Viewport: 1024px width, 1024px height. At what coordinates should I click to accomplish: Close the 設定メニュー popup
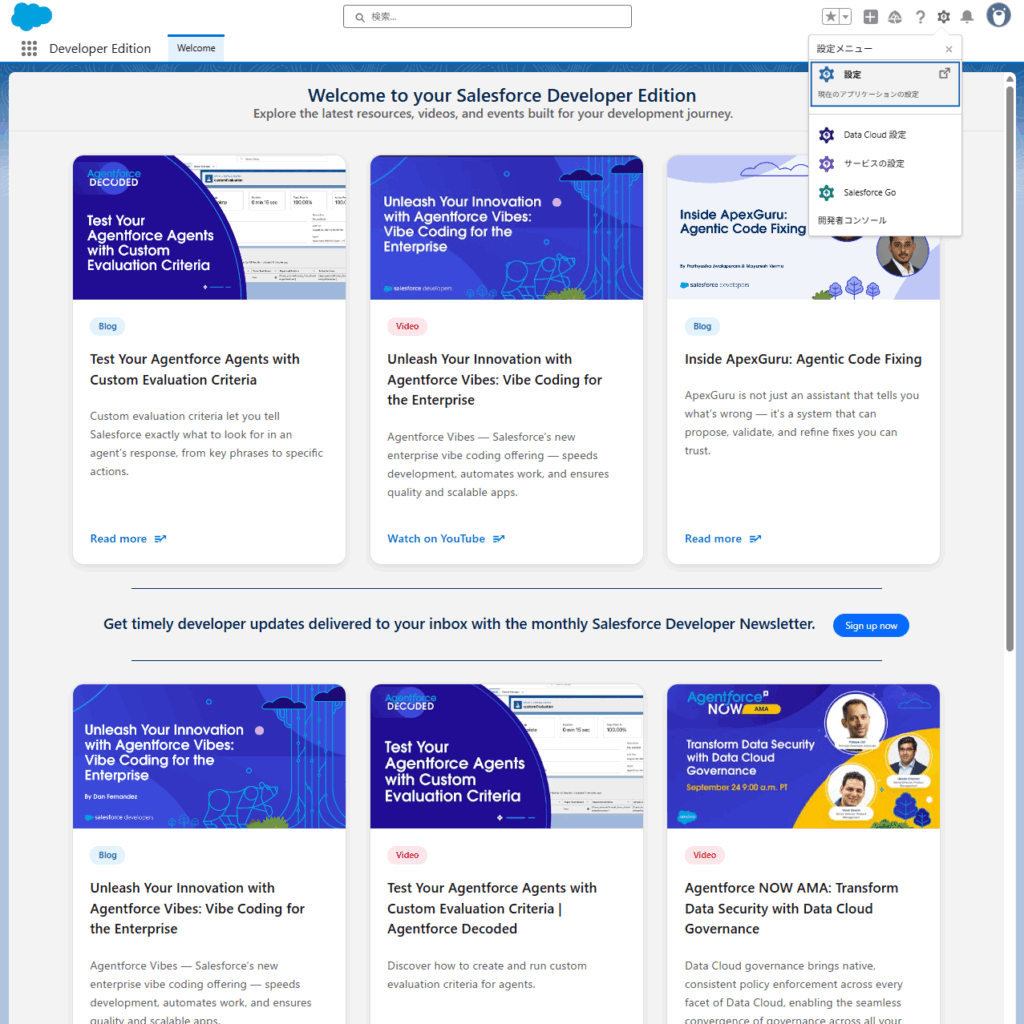click(949, 49)
